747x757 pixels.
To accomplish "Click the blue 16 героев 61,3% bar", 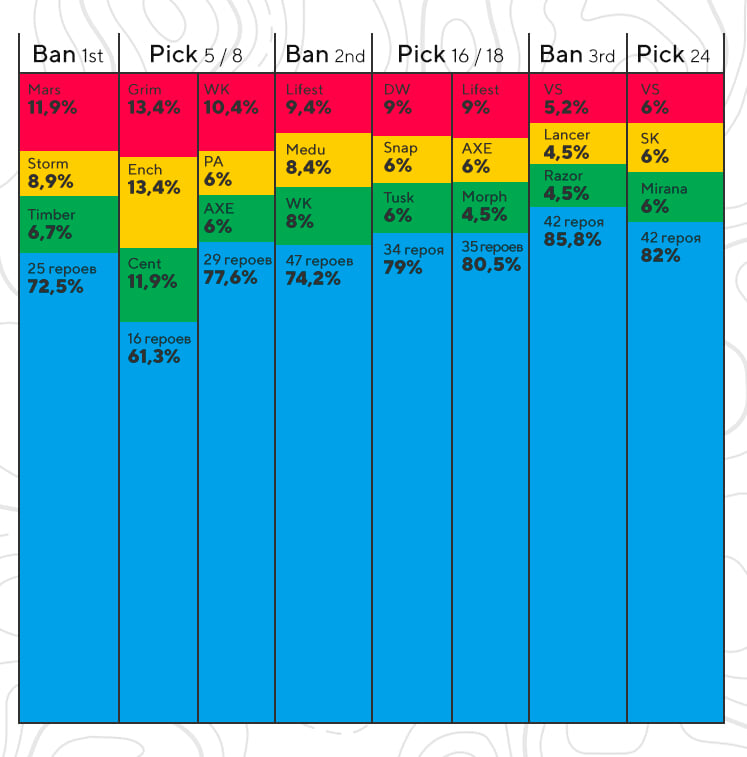I will (x=158, y=522).
